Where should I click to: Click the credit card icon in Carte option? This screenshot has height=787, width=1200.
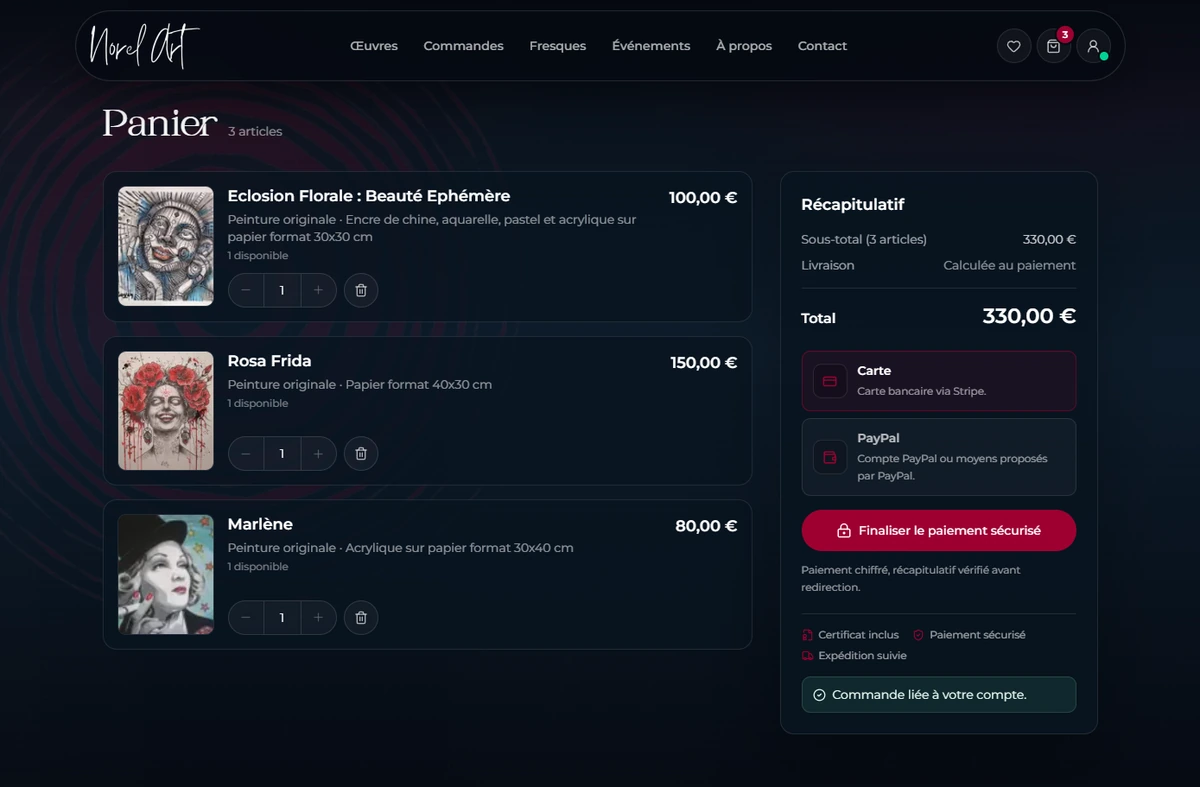click(830, 381)
